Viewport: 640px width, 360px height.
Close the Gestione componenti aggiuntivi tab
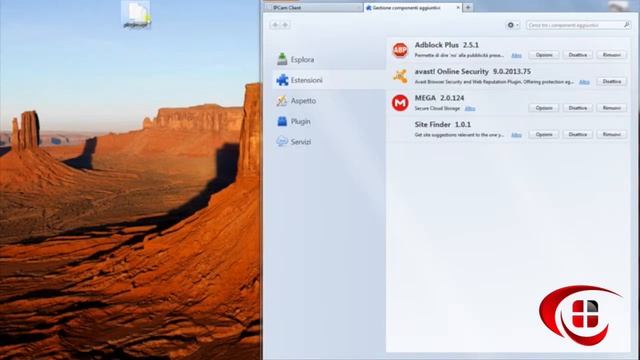pos(458,7)
